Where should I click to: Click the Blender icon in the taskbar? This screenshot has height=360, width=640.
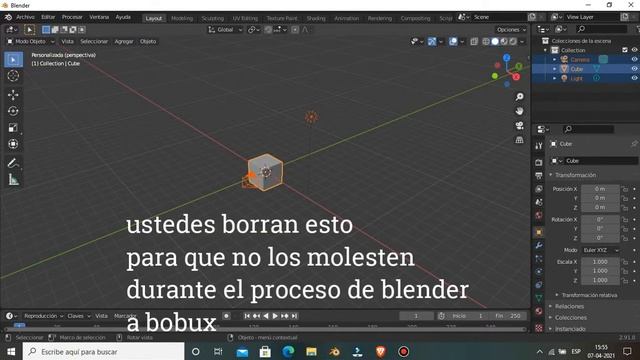tap(335, 351)
